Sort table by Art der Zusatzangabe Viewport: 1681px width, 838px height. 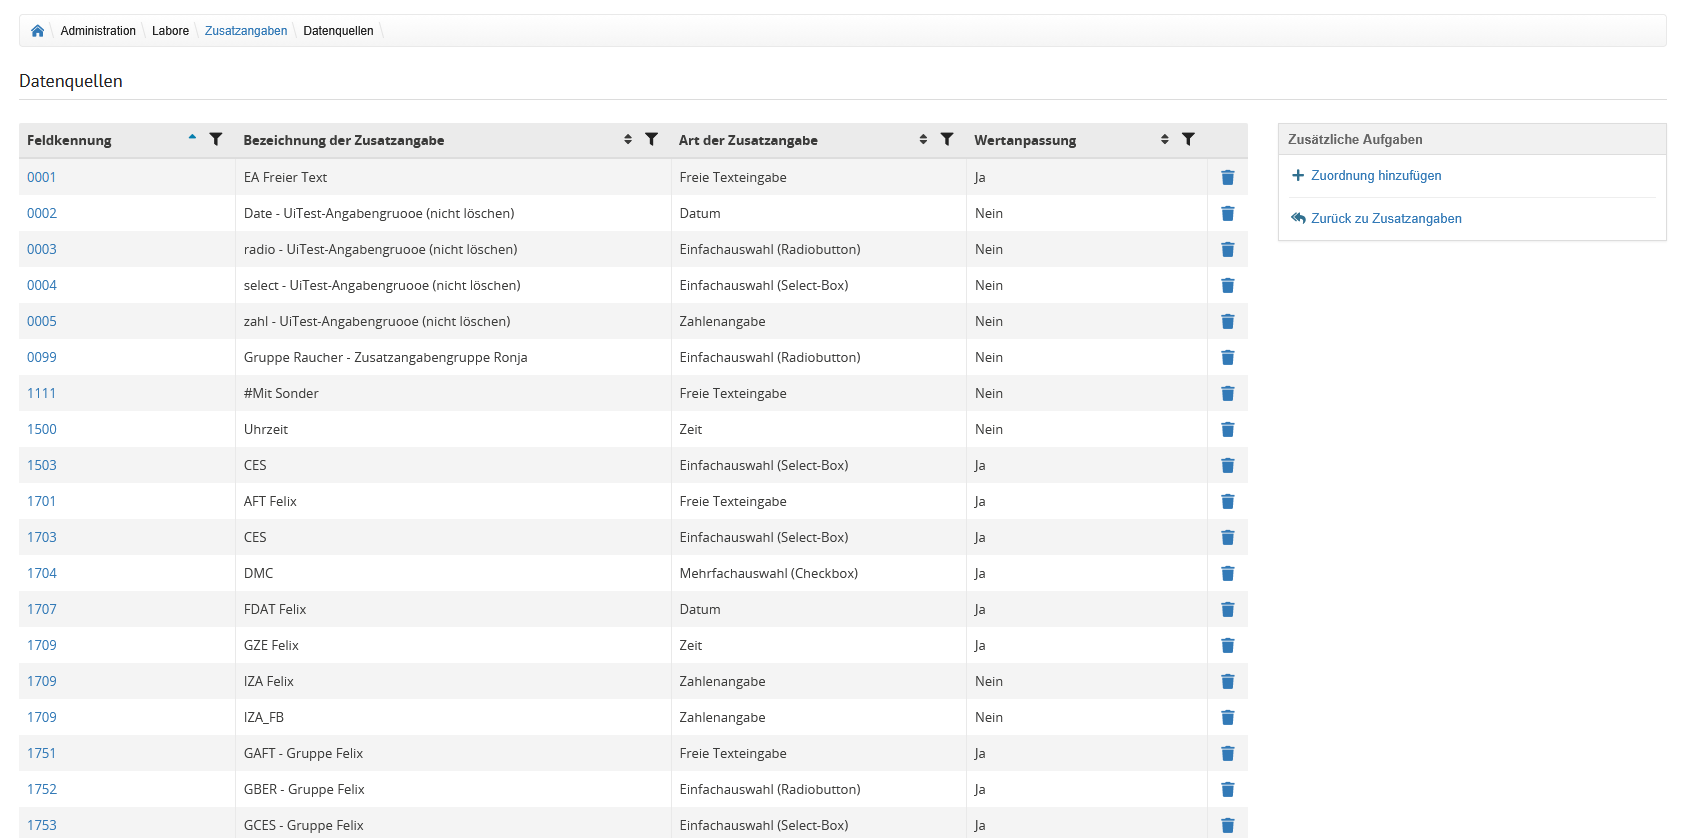(923, 140)
